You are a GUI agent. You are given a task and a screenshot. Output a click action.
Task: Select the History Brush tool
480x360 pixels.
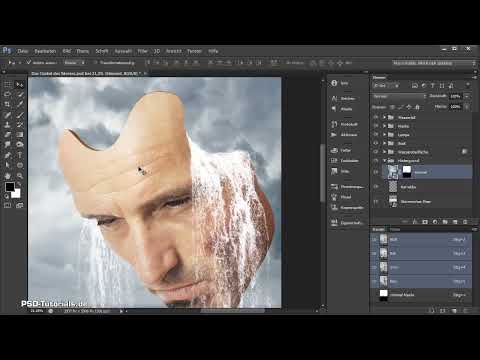20,125
